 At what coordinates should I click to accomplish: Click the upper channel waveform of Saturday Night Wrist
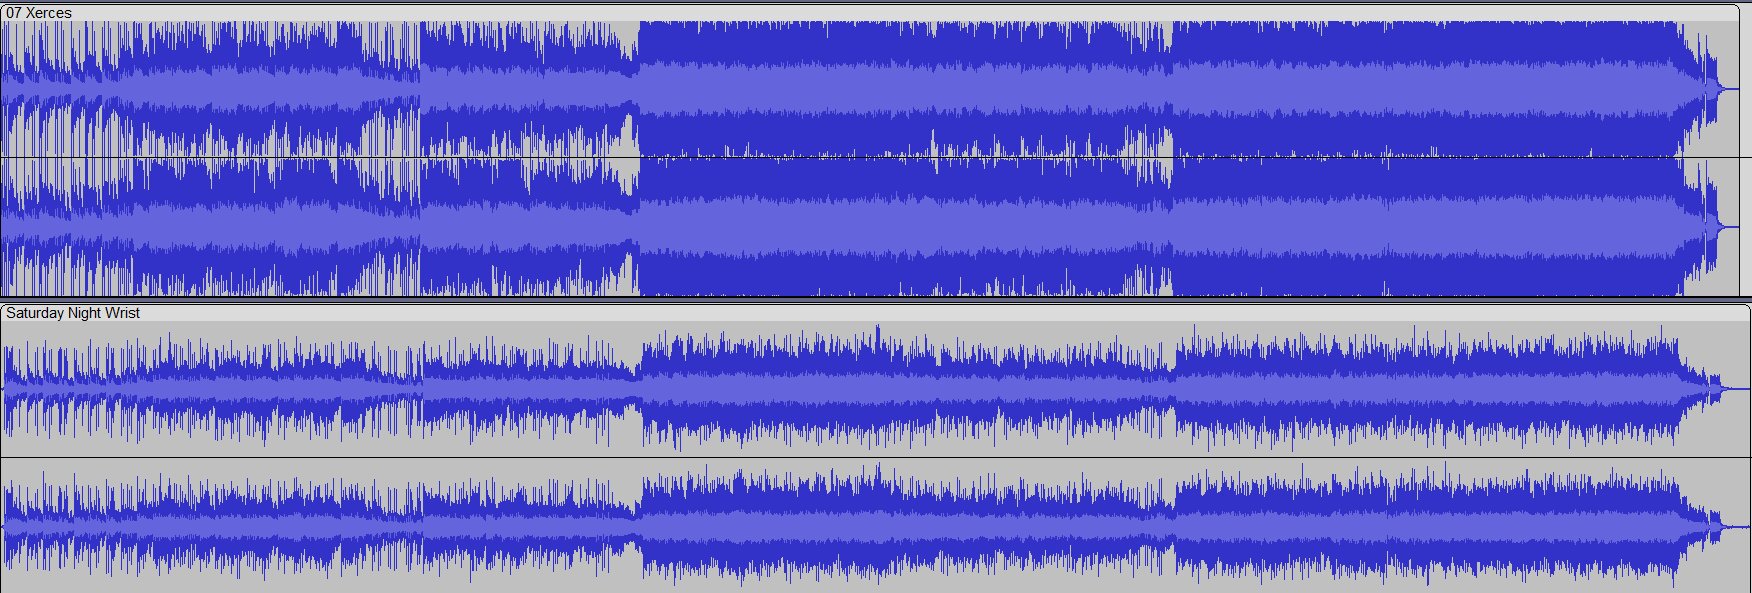pos(875,389)
